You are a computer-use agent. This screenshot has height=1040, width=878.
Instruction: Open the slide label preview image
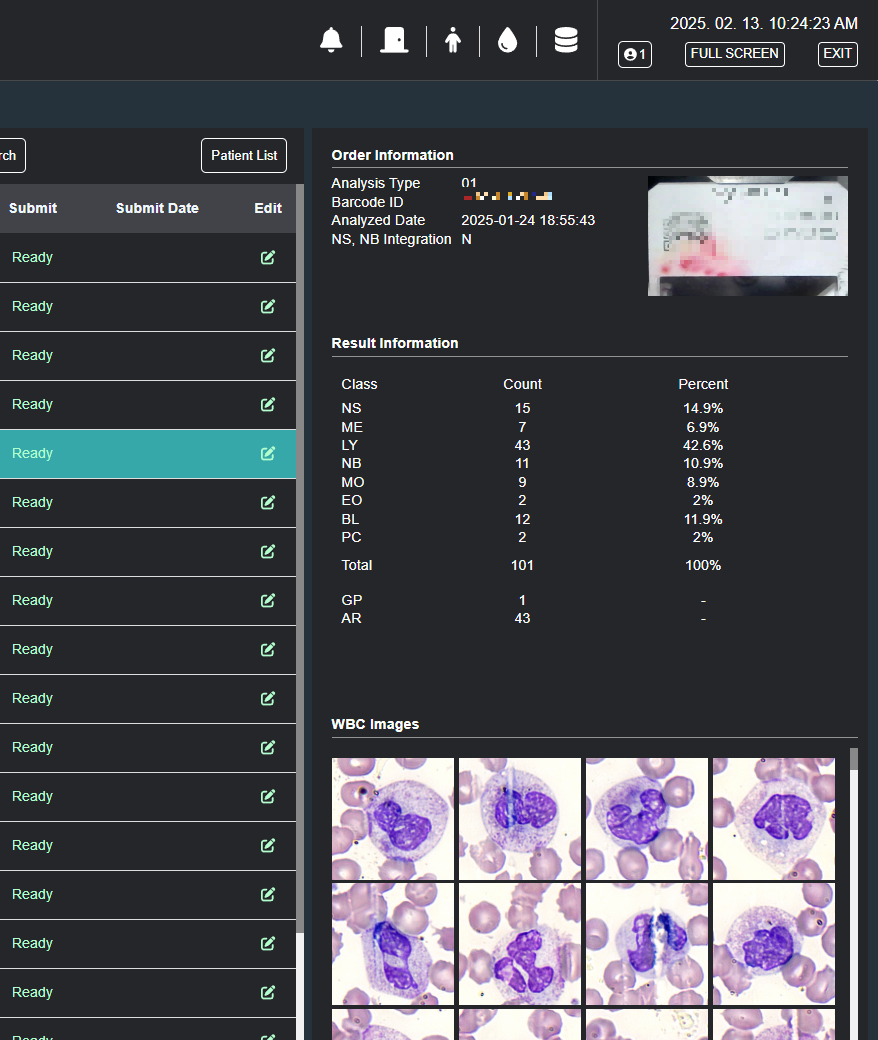747,236
